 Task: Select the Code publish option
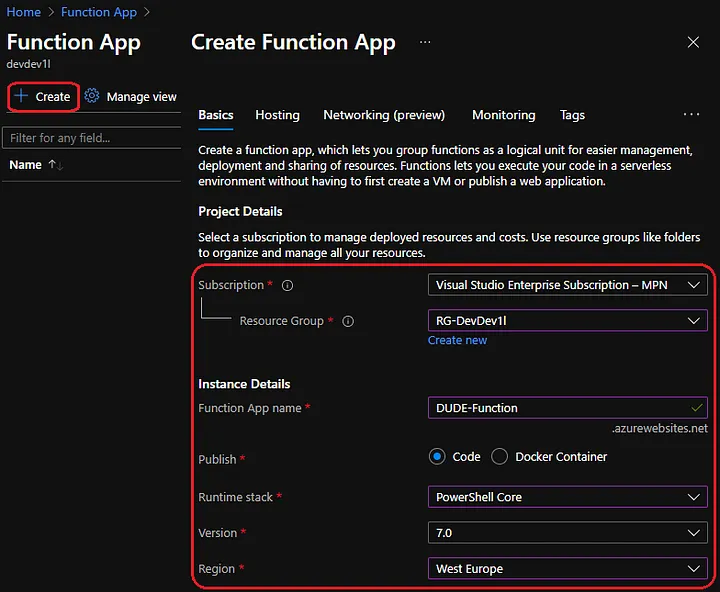click(x=437, y=457)
